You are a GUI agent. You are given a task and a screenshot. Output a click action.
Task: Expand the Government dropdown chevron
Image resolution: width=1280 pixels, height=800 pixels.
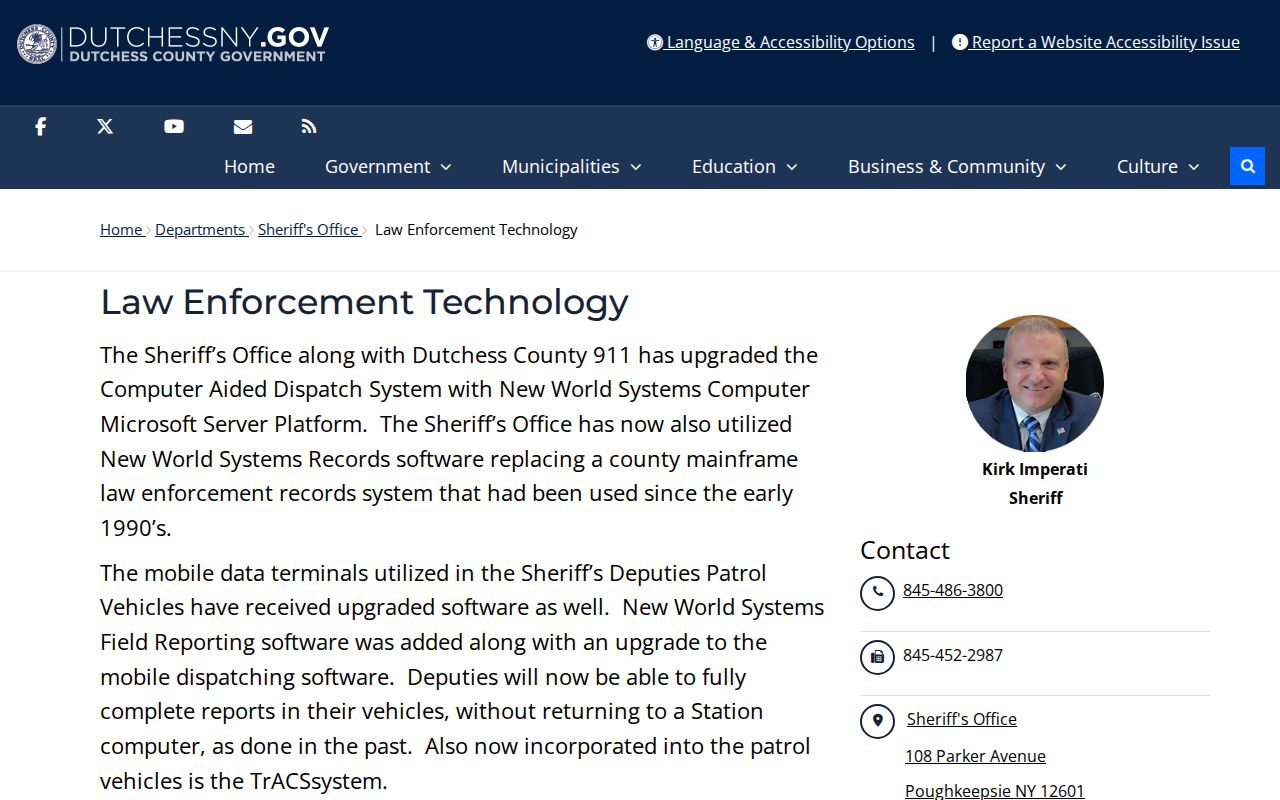pyautogui.click(x=446, y=167)
